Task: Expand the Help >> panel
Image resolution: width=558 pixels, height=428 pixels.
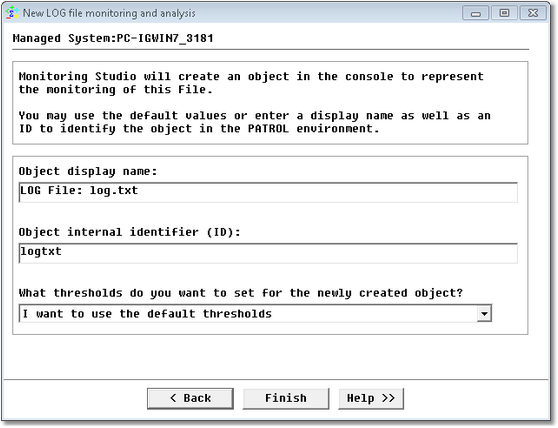Action: pos(371,398)
